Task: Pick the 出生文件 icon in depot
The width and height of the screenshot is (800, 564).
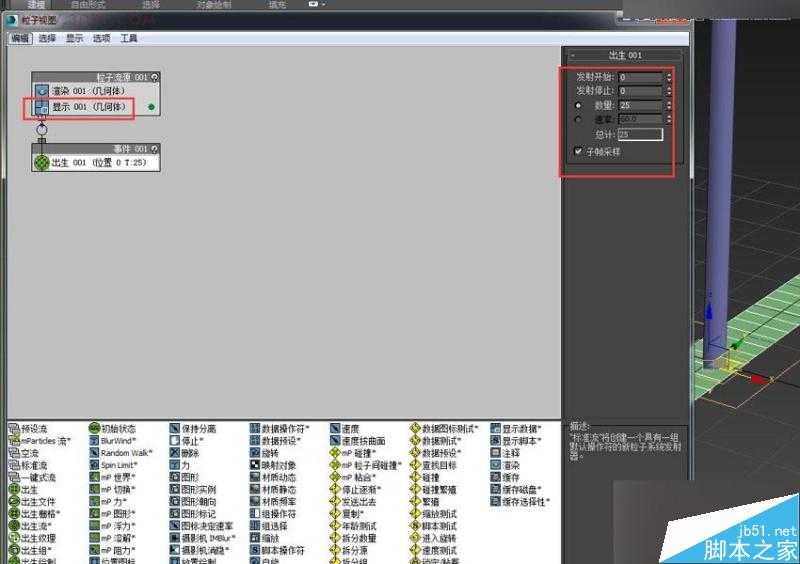Action: [14, 502]
